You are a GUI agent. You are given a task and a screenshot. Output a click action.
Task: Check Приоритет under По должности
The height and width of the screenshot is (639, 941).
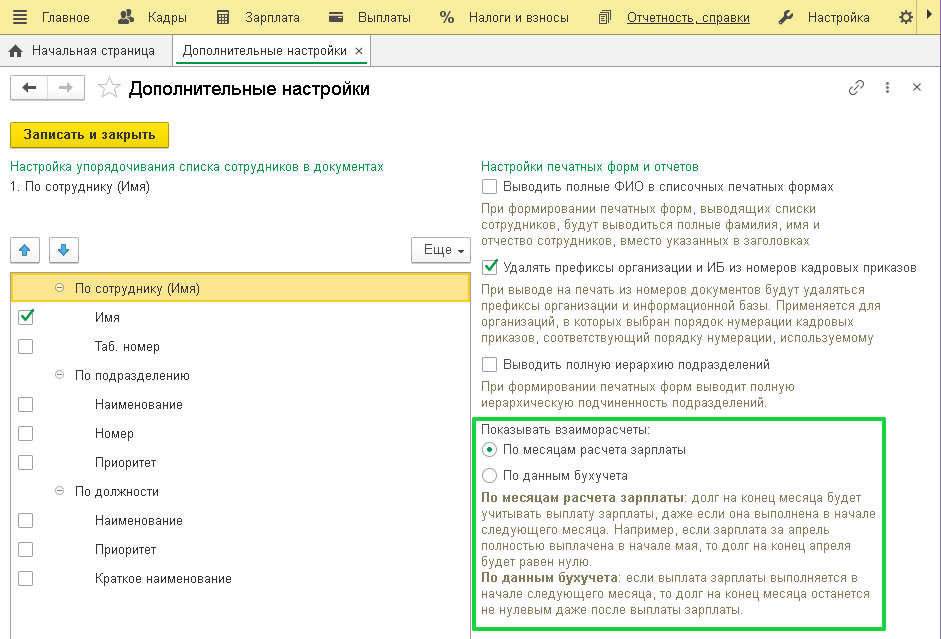coord(26,549)
